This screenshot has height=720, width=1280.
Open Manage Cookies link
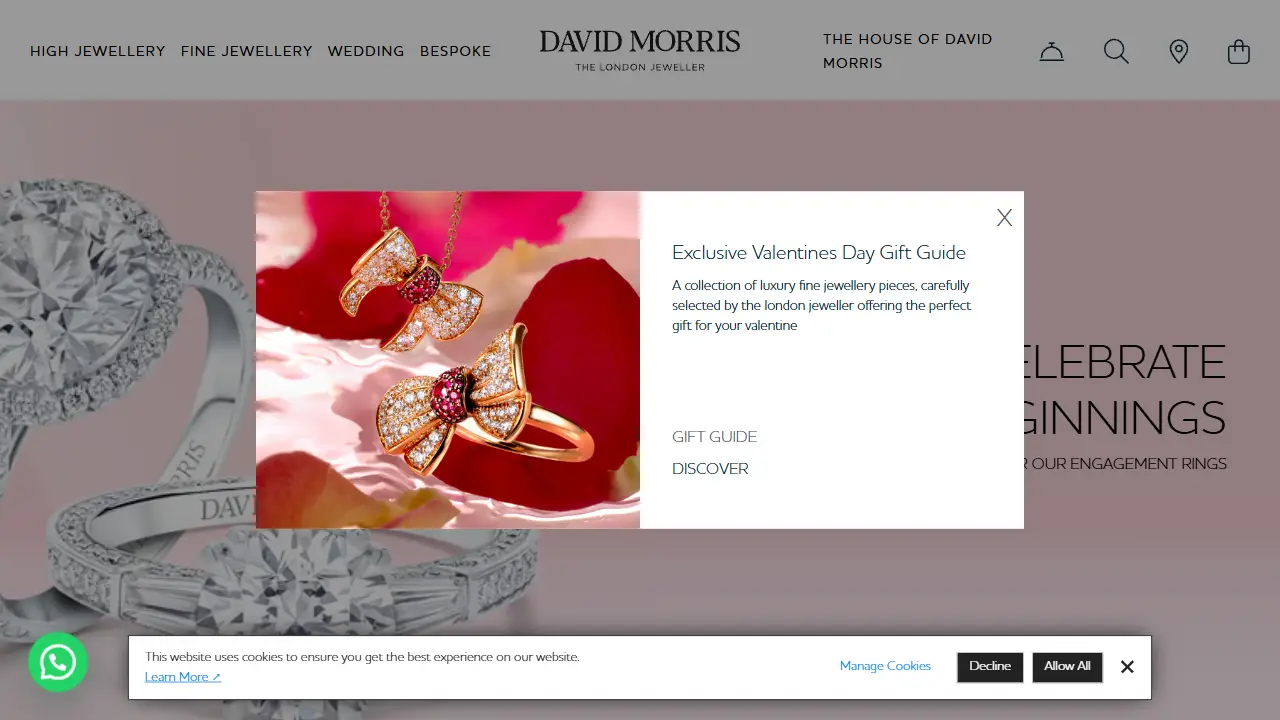885,666
